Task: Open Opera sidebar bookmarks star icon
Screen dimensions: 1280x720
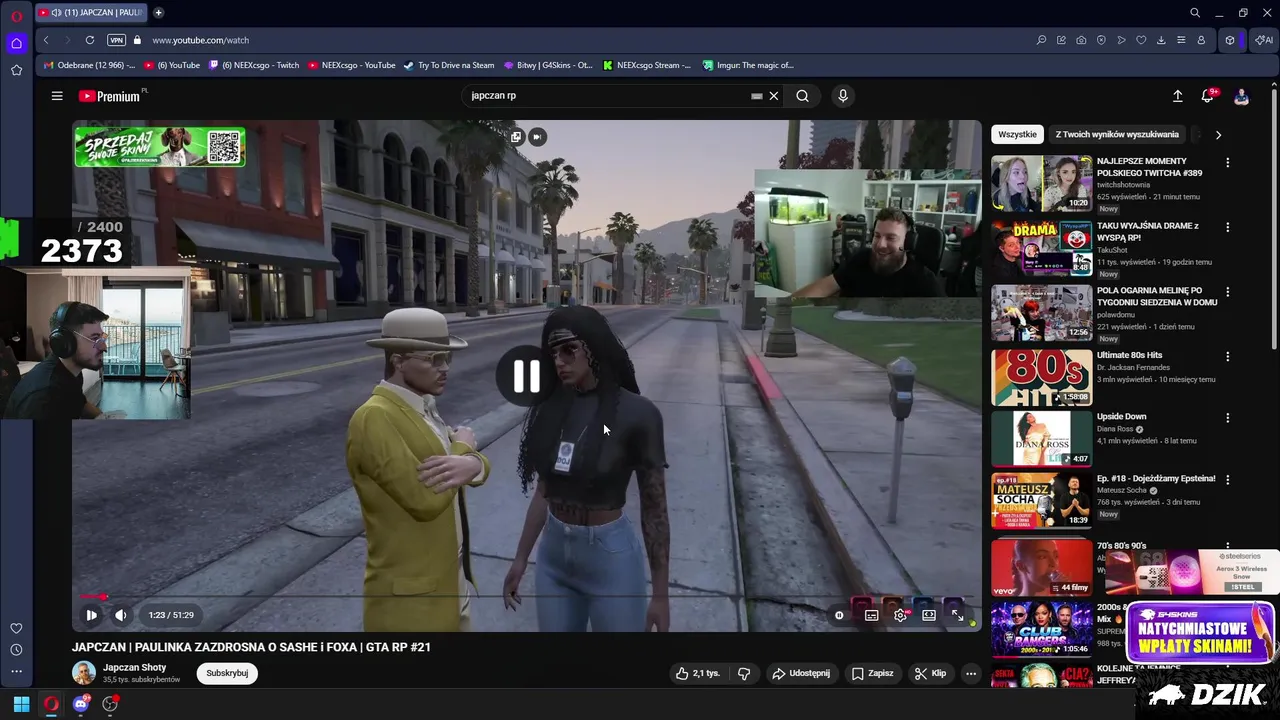Action: [x=16, y=70]
